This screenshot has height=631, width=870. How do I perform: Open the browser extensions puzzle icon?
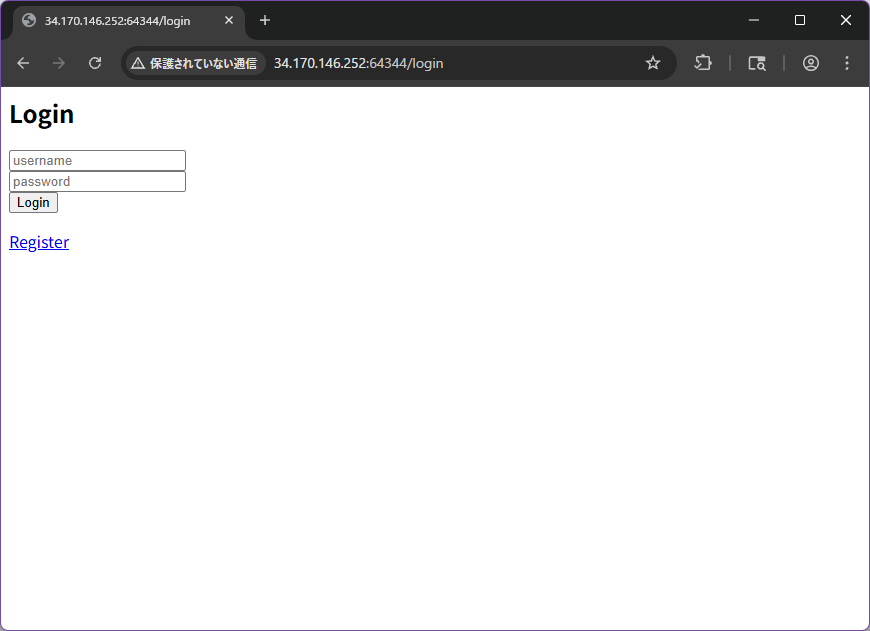coord(703,63)
